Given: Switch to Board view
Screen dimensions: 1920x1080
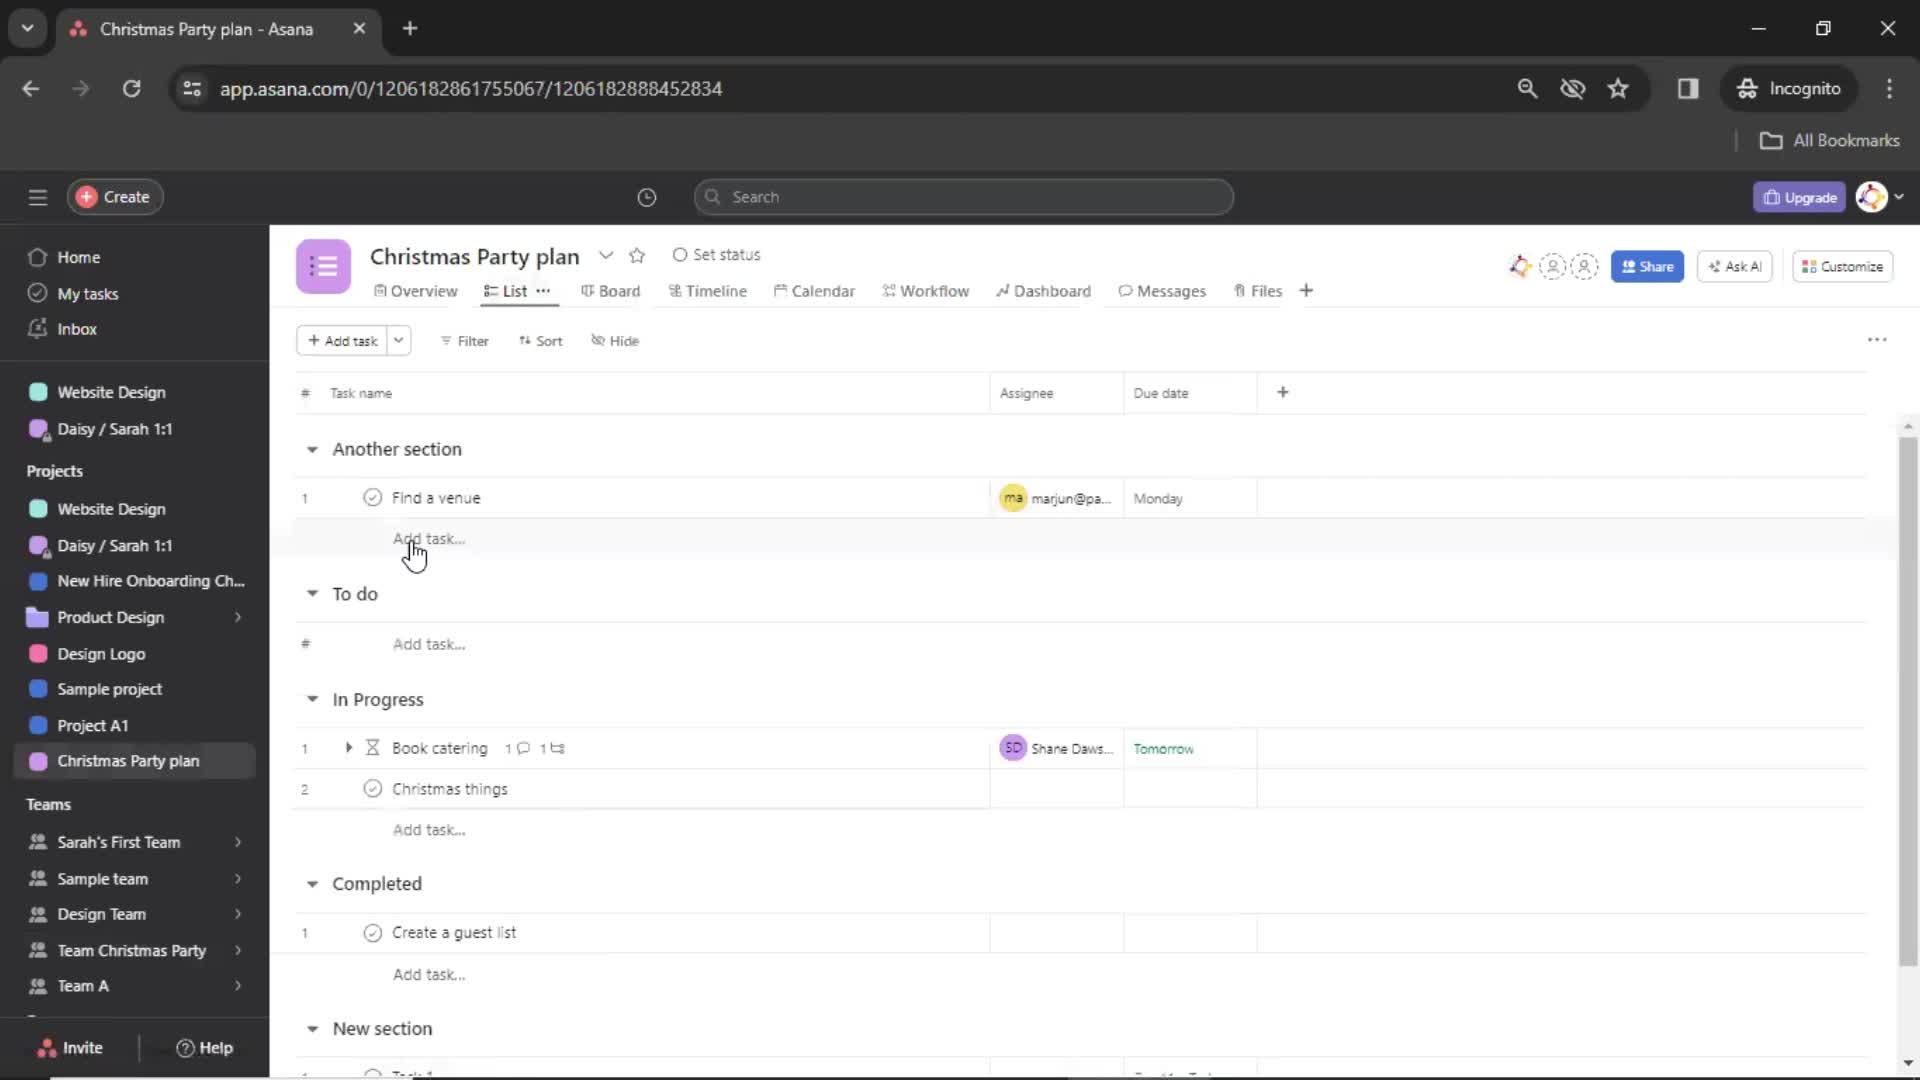Looking at the screenshot, I should pyautogui.click(x=617, y=290).
